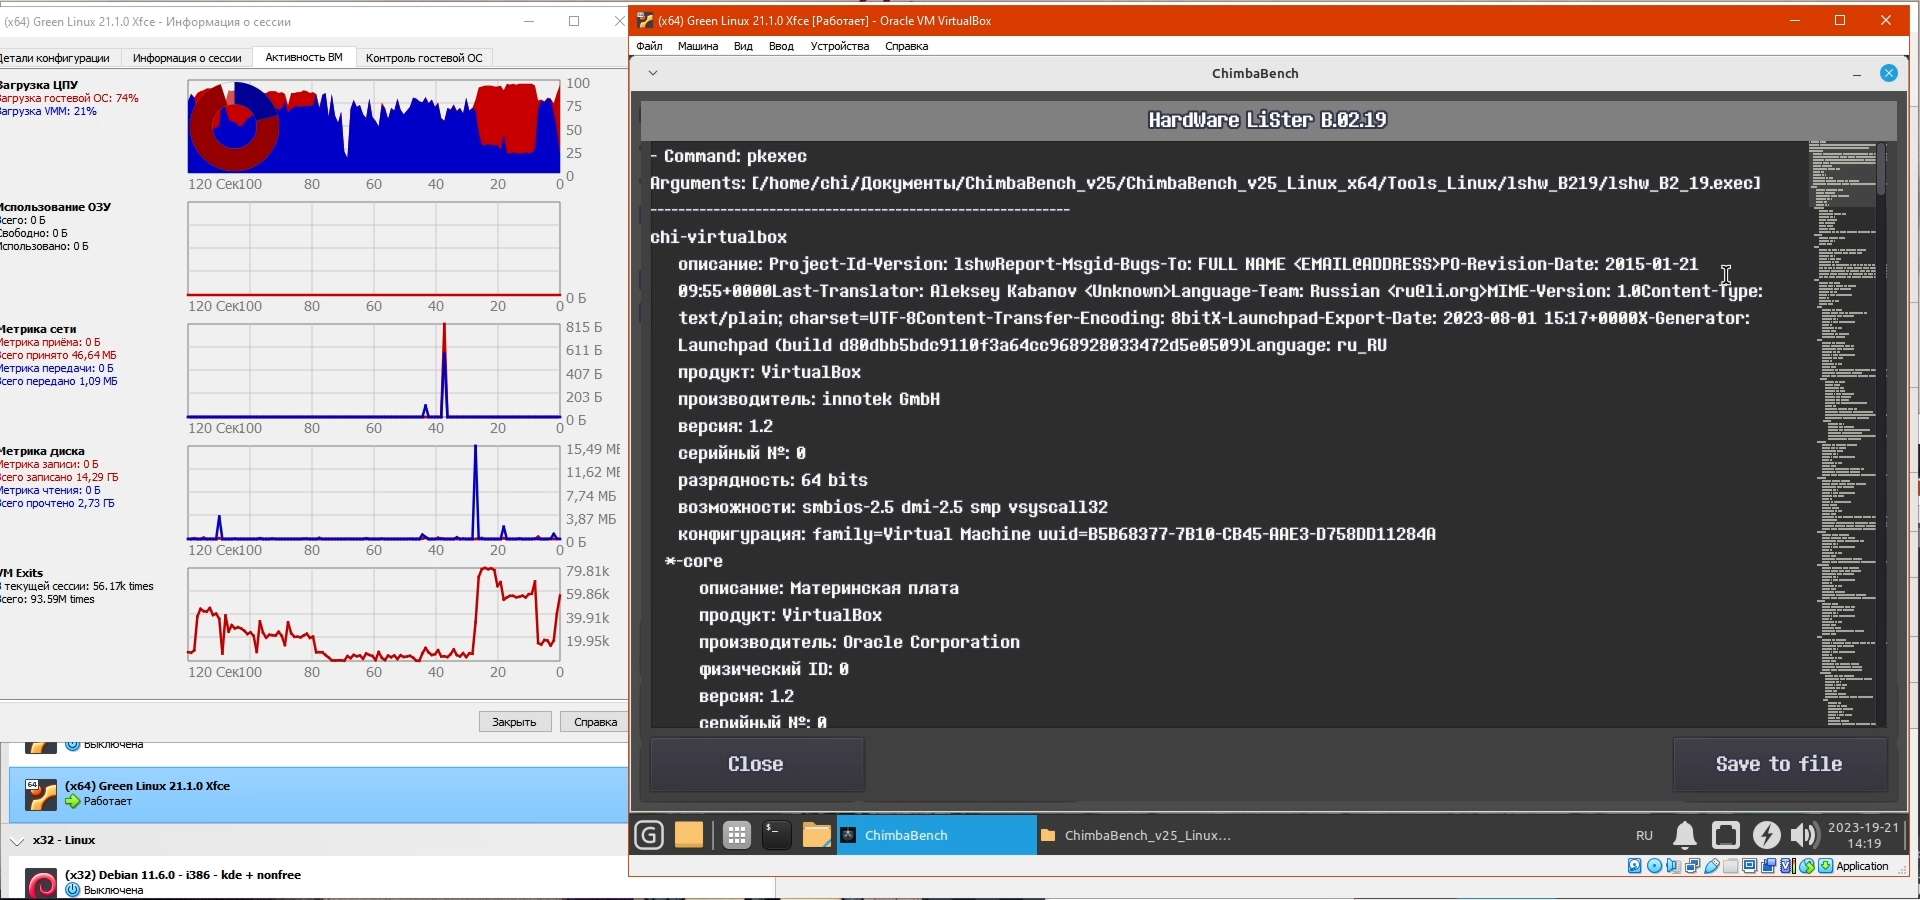Switch to ChimbaBench in the guest taskbar
1920x900 pixels.
coord(936,835)
